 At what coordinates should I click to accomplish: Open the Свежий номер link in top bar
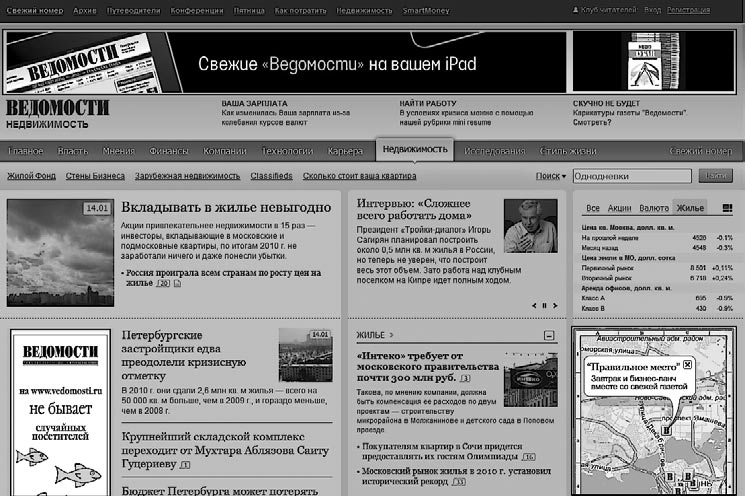point(35,10)
